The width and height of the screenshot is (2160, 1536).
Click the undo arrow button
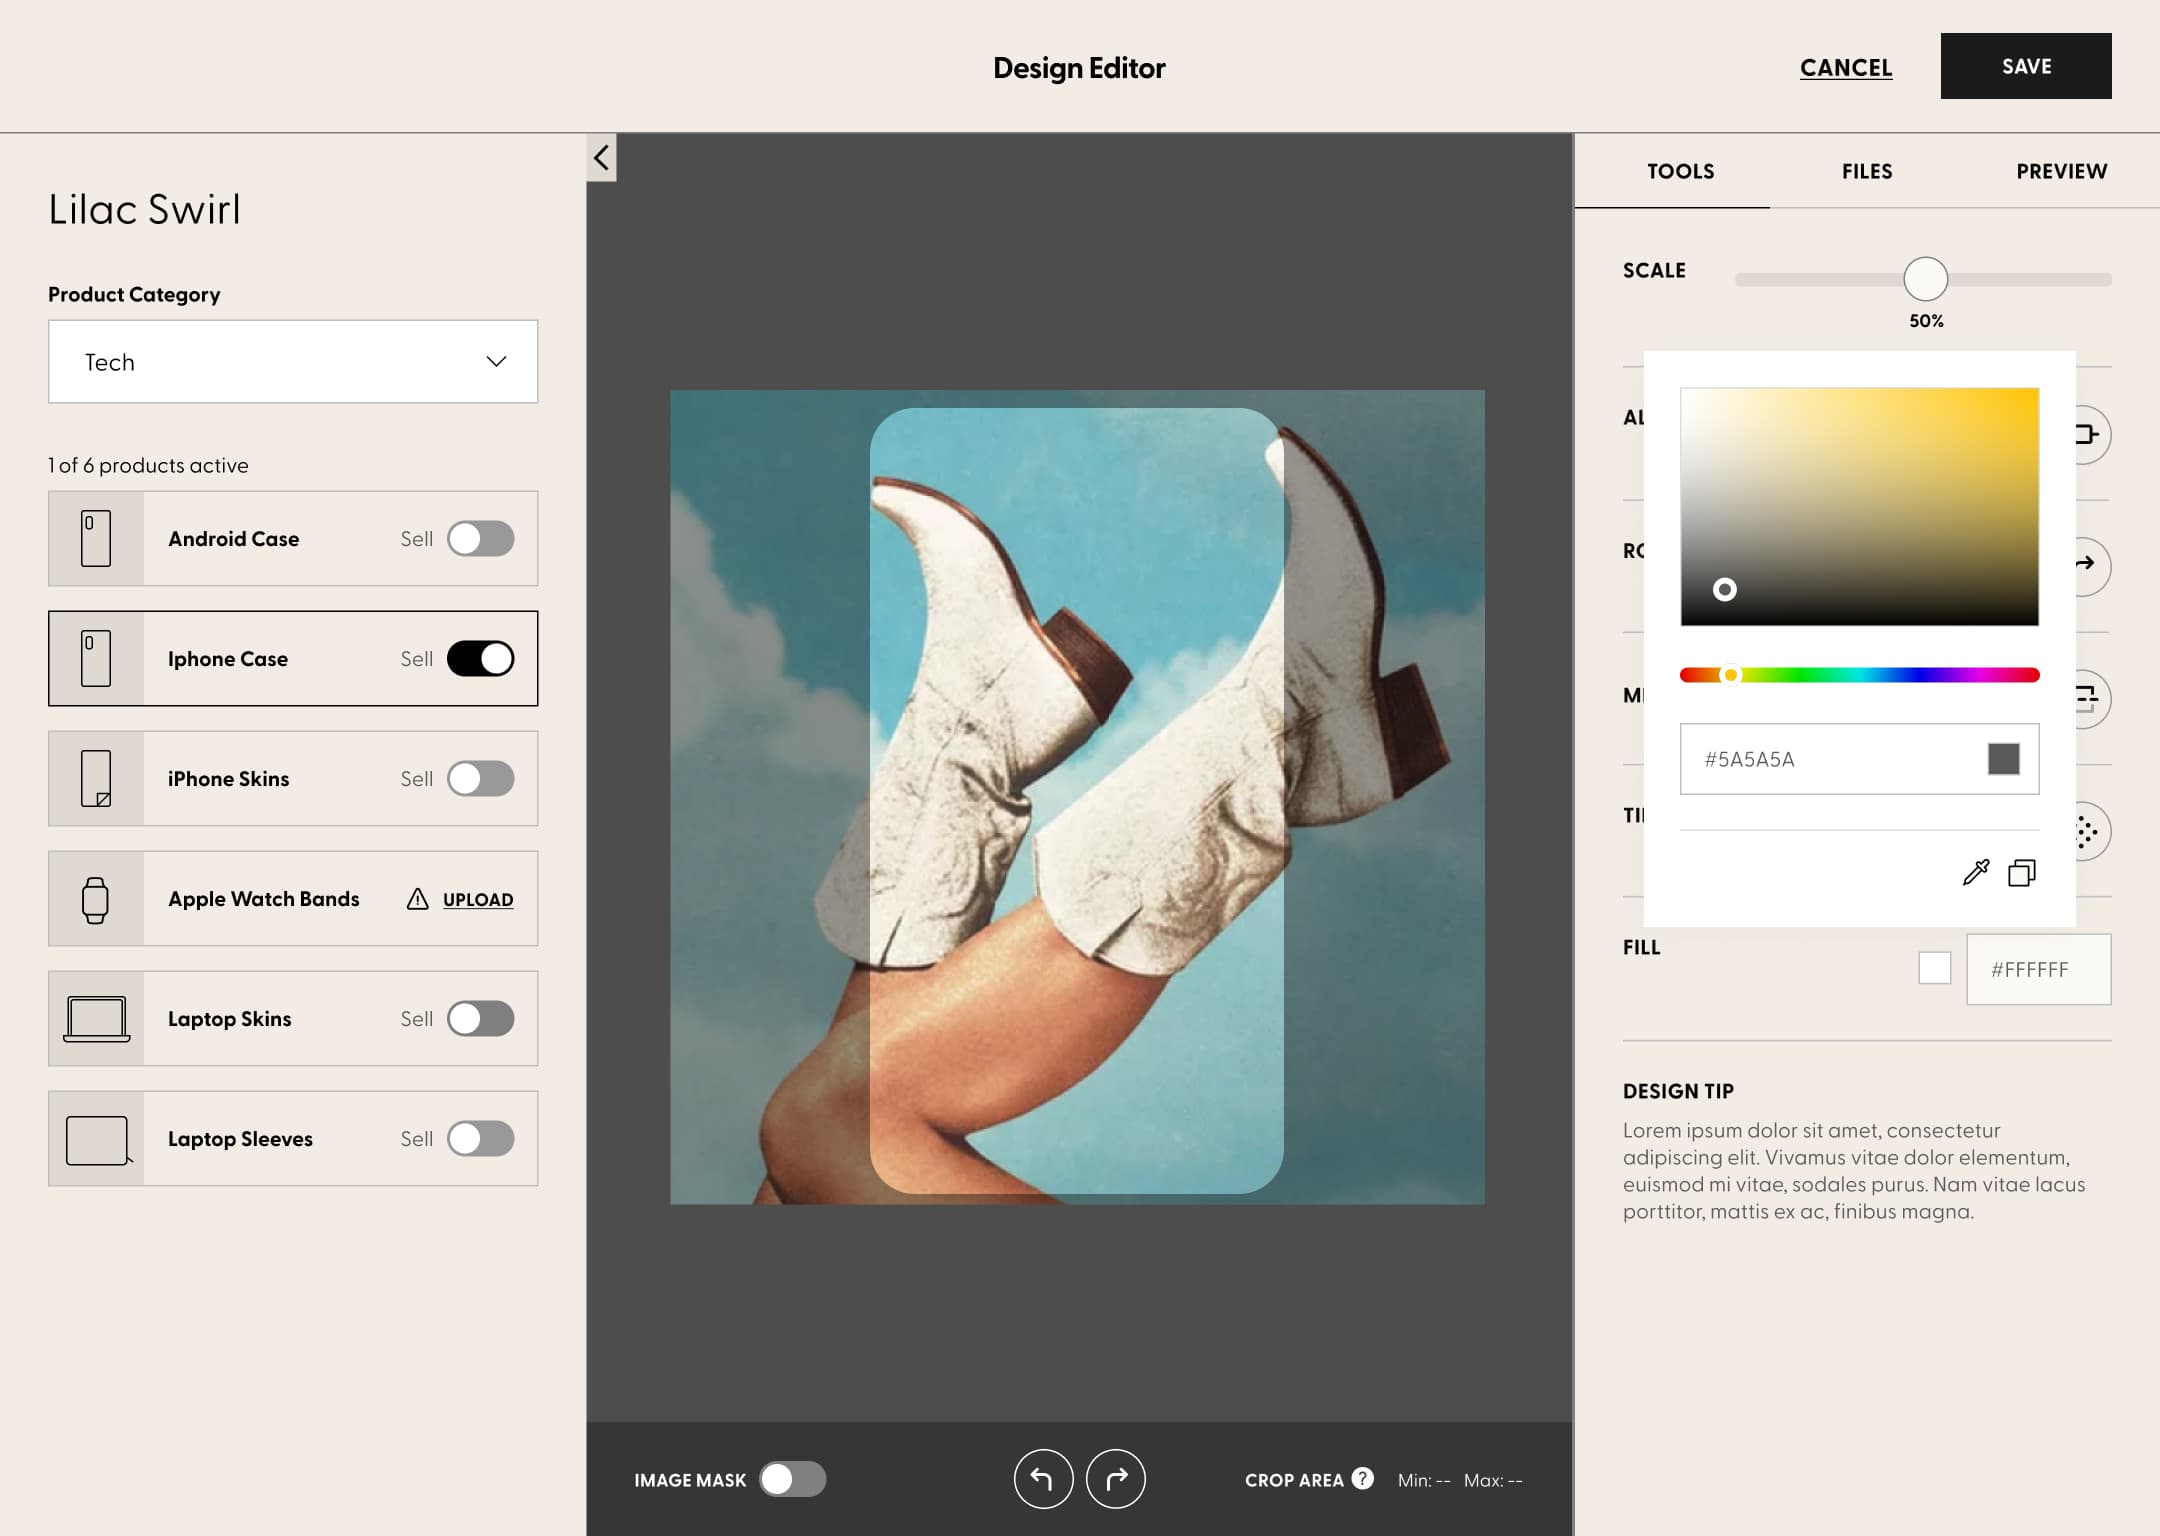[x=1043, y=1479]
